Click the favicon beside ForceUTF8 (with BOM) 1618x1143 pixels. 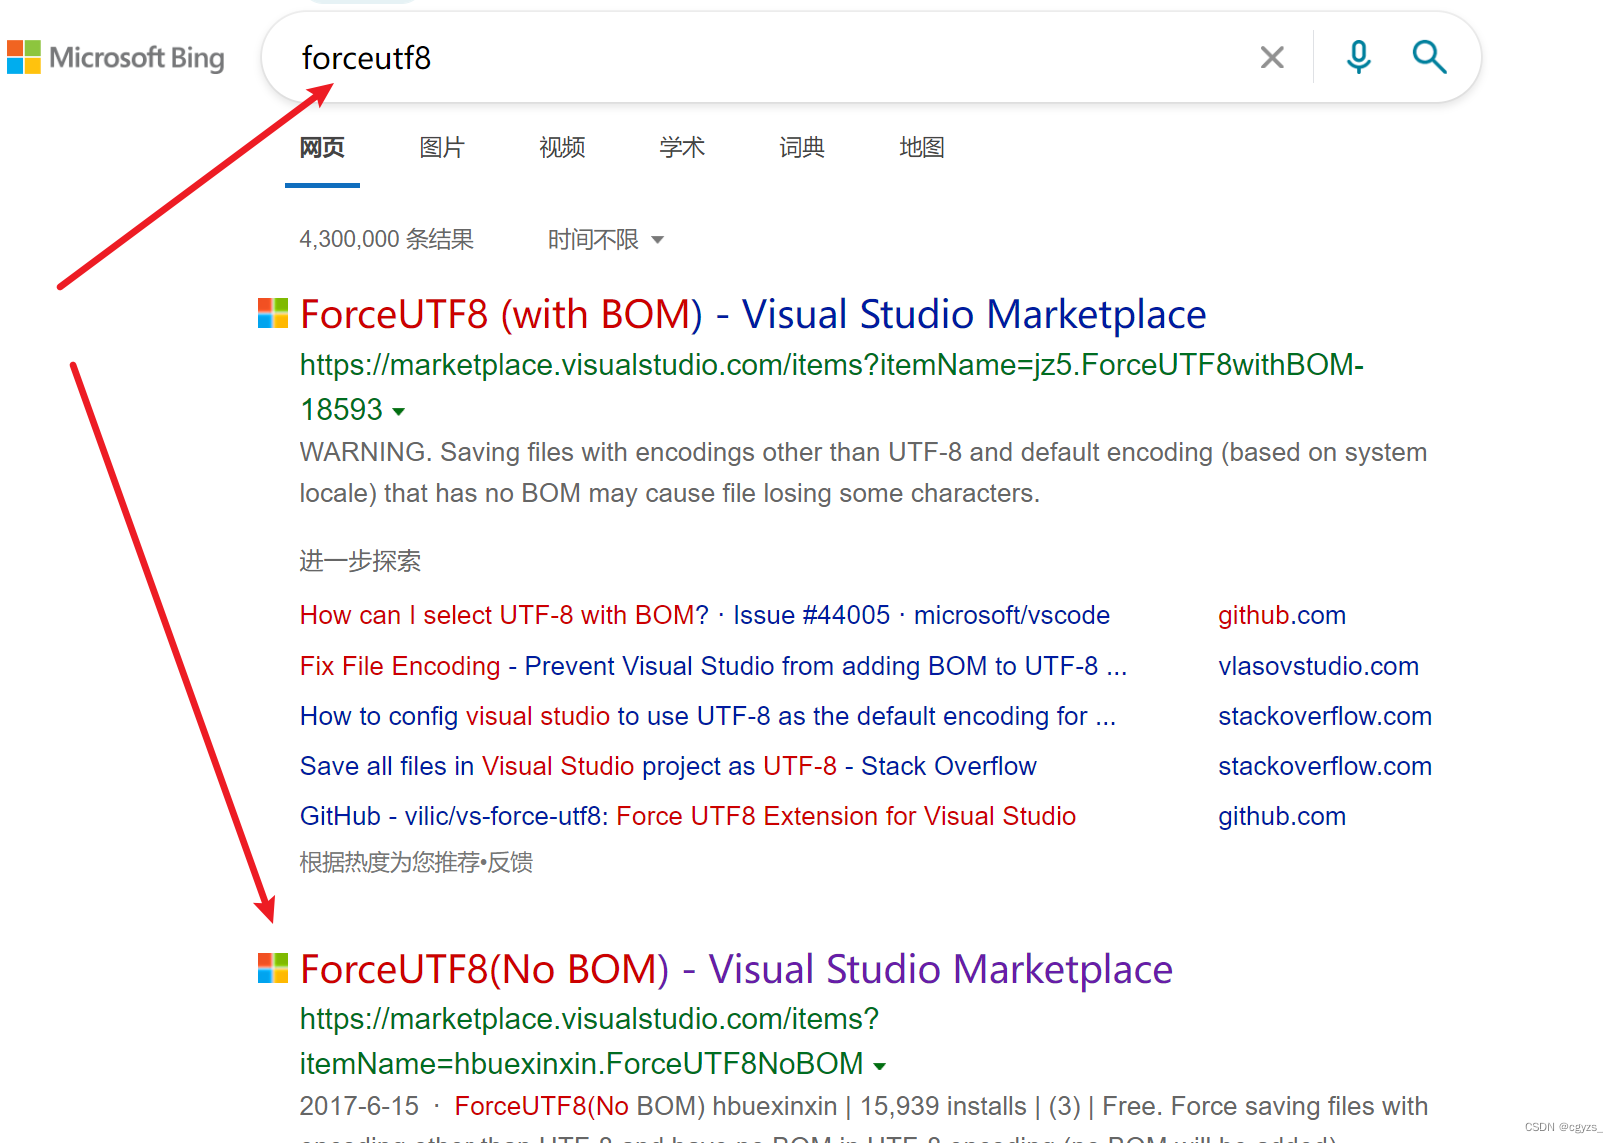click(x=273, y=313)
